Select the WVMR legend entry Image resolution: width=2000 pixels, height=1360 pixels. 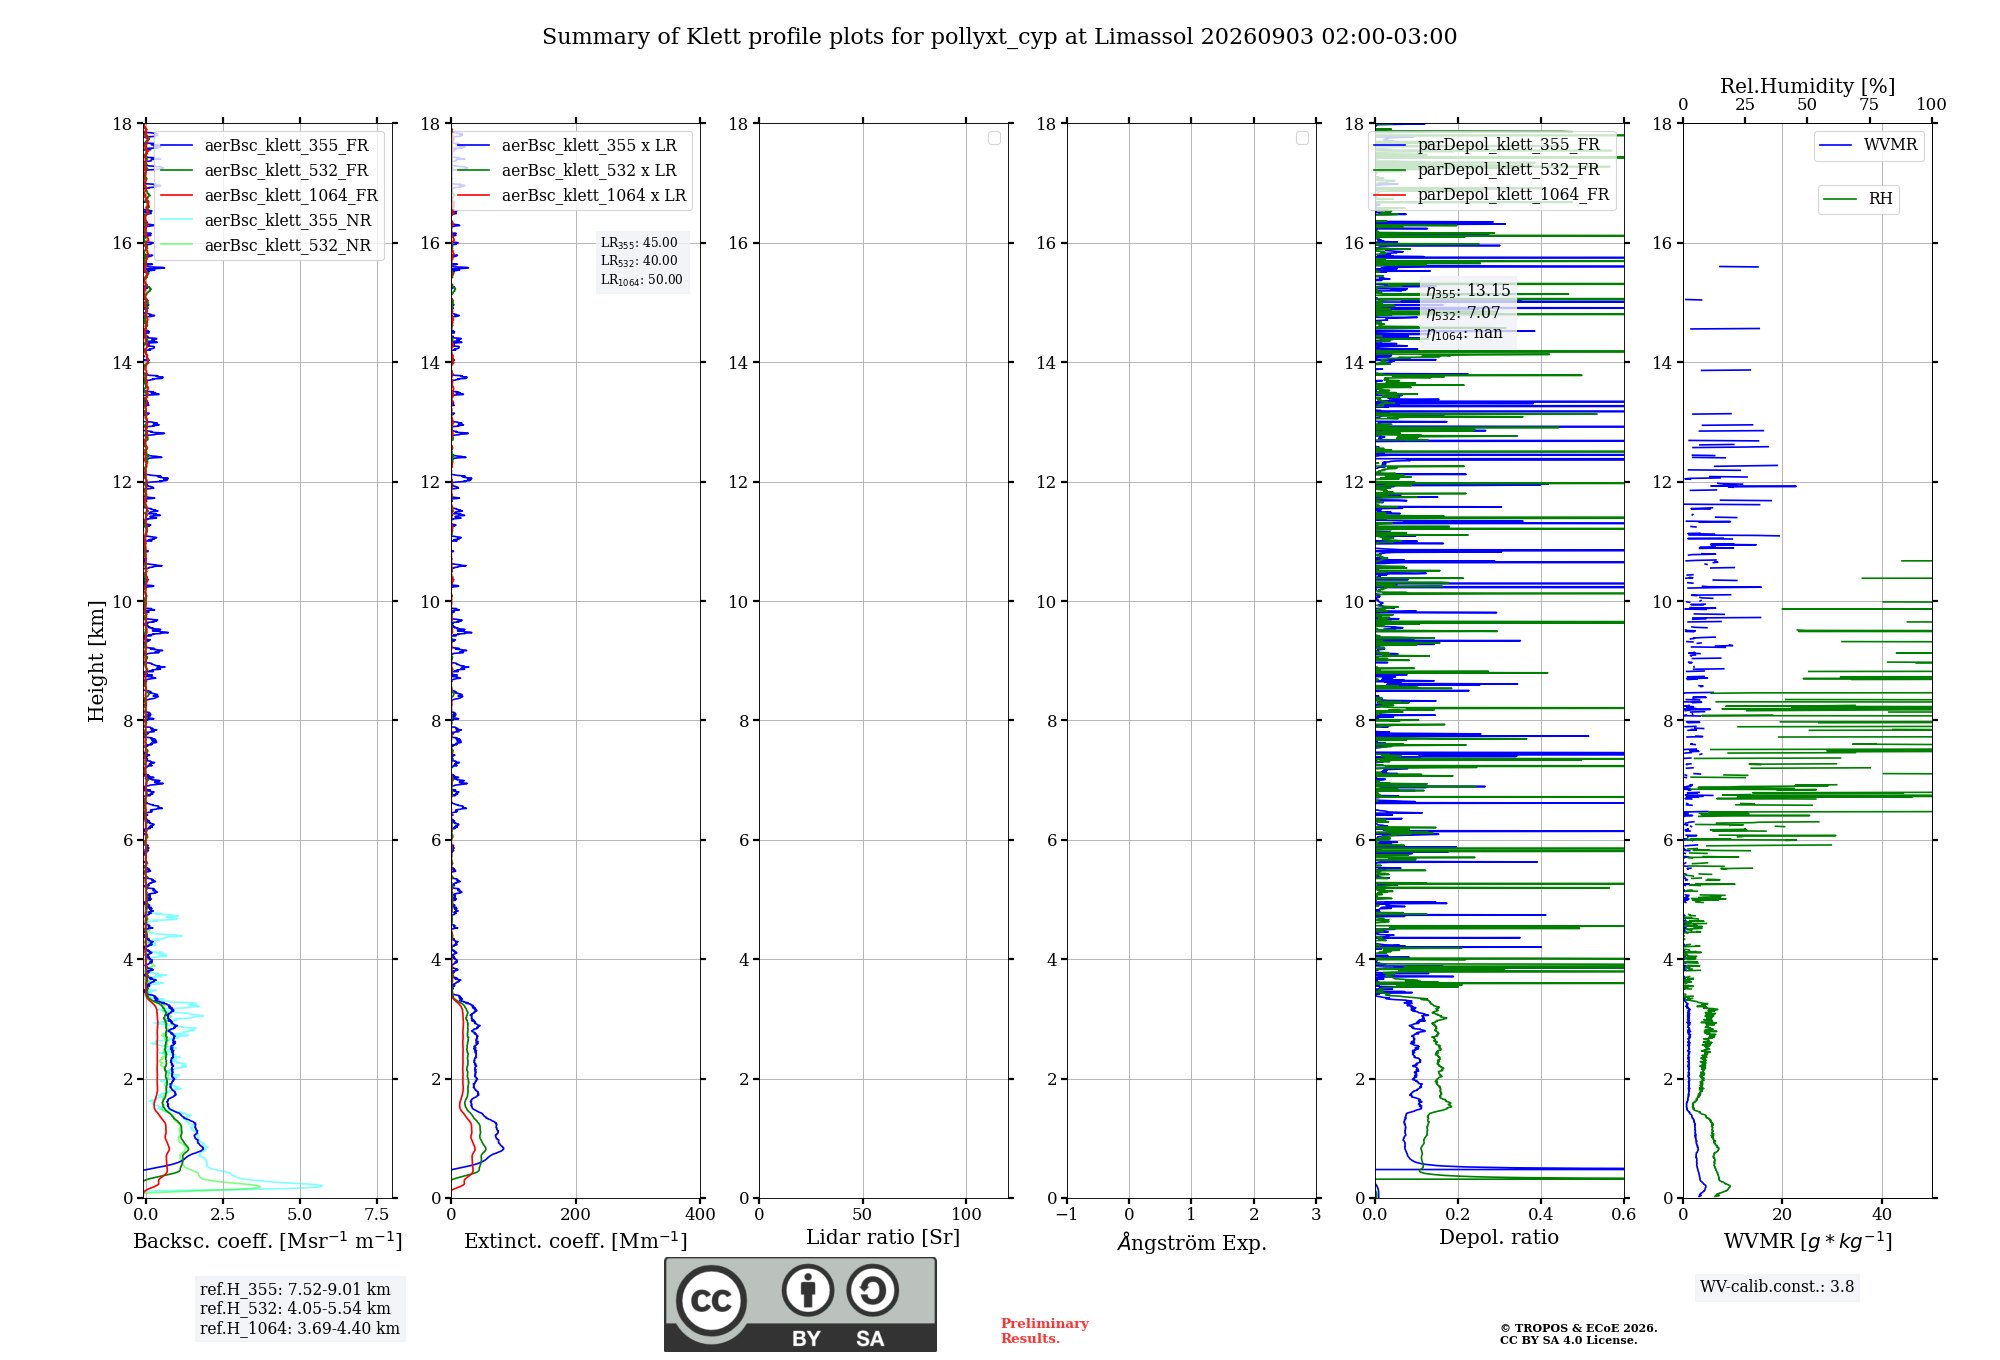1869,145
